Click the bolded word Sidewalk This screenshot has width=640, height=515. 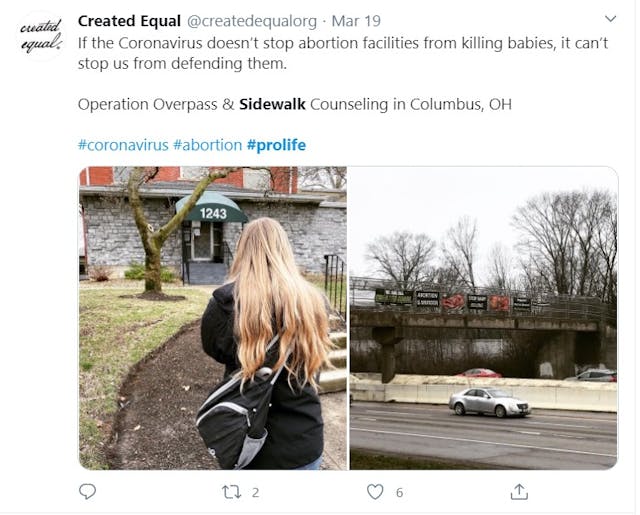tap(272, 104)
